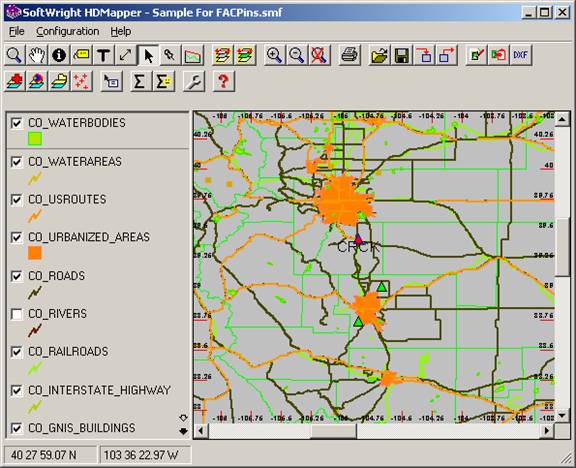The height and width of the screenshot is (468, 576).
Task: Click the Zoom Out magnifier
Action: 296,55
